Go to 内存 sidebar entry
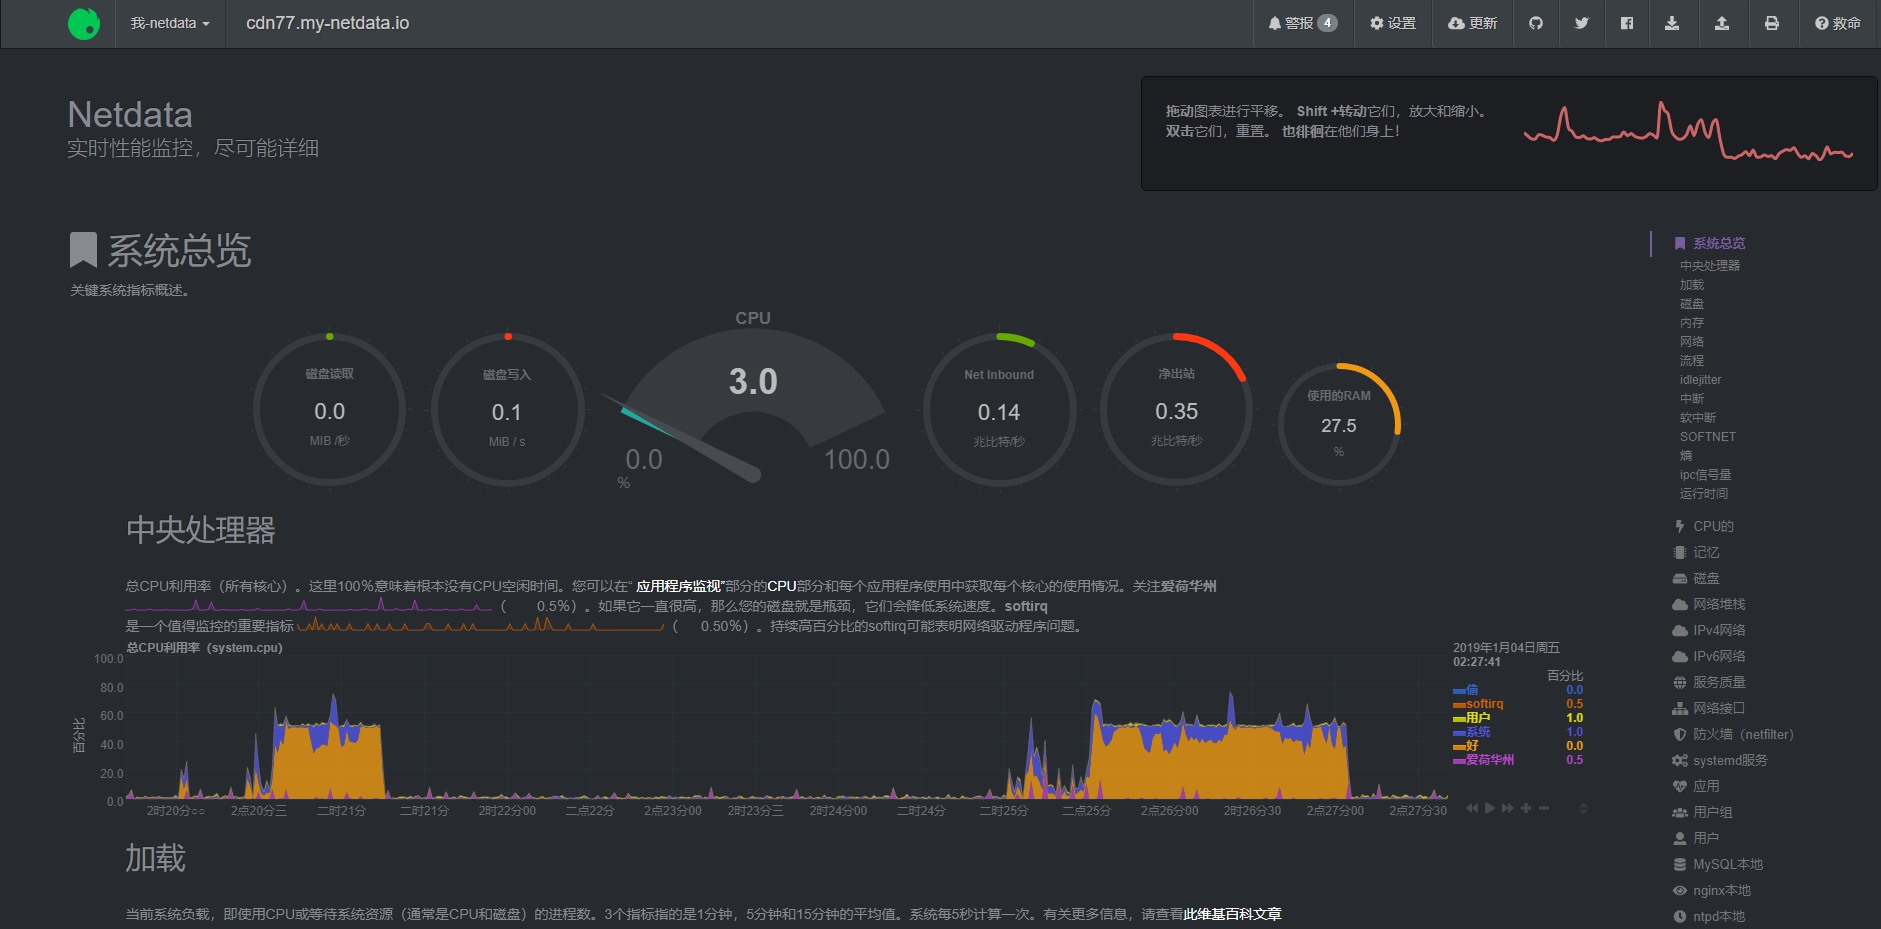 pos(1692,323)
